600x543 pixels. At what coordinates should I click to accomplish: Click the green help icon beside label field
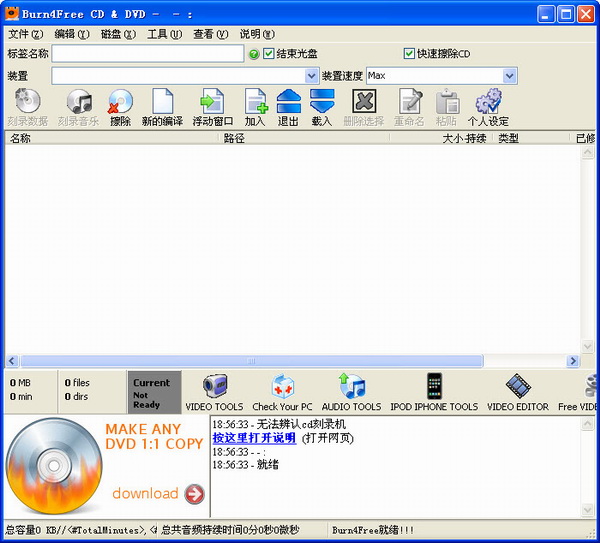[254, 54]
